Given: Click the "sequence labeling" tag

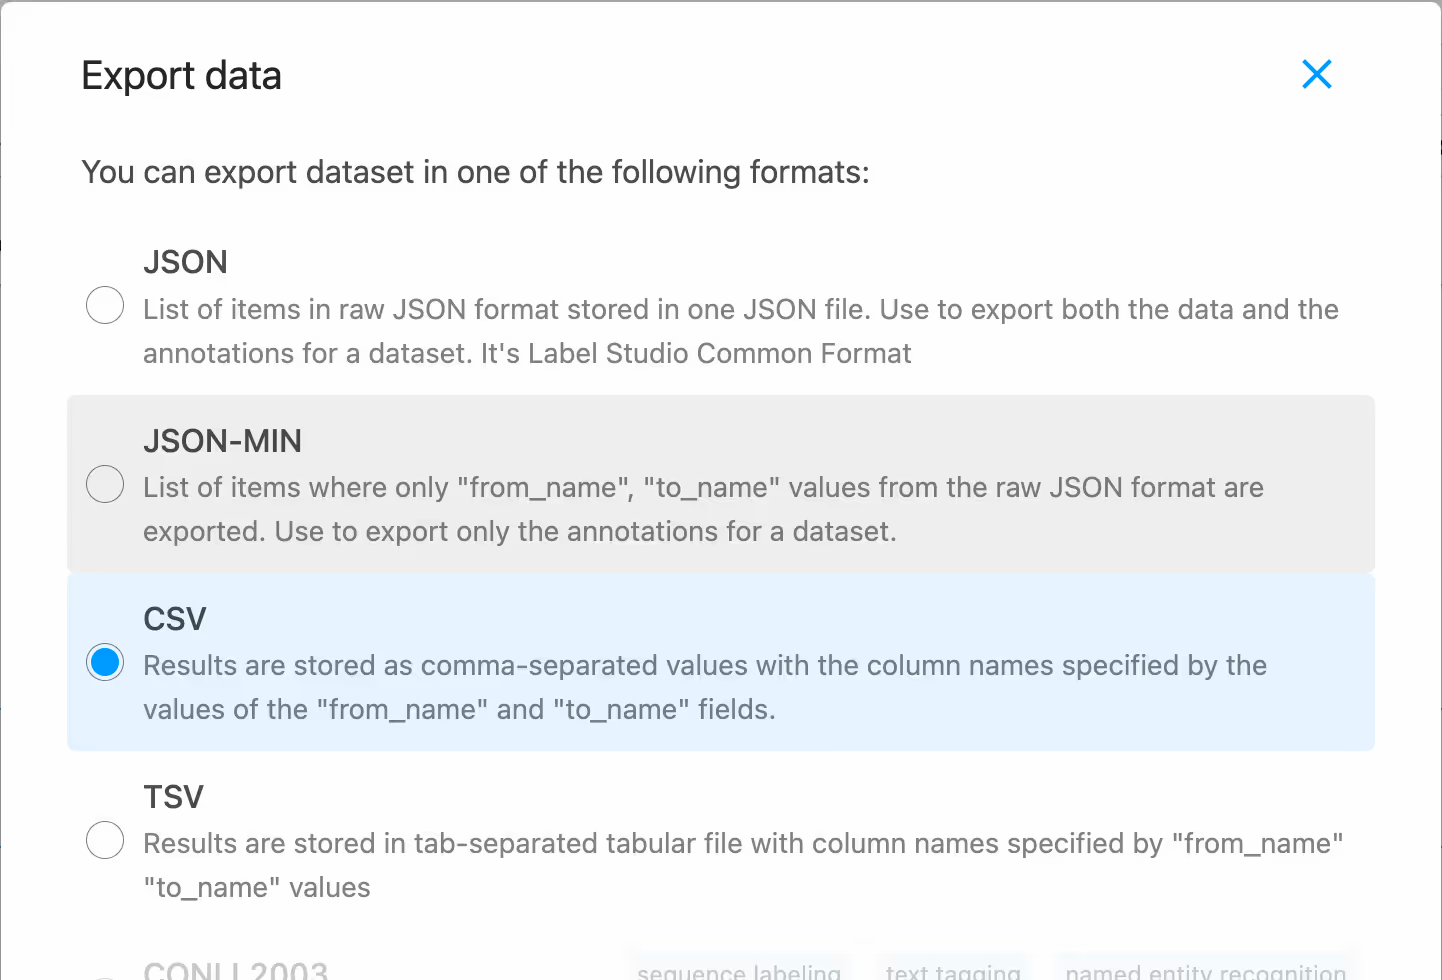Looking at the screenshot, I should (739, 972).
